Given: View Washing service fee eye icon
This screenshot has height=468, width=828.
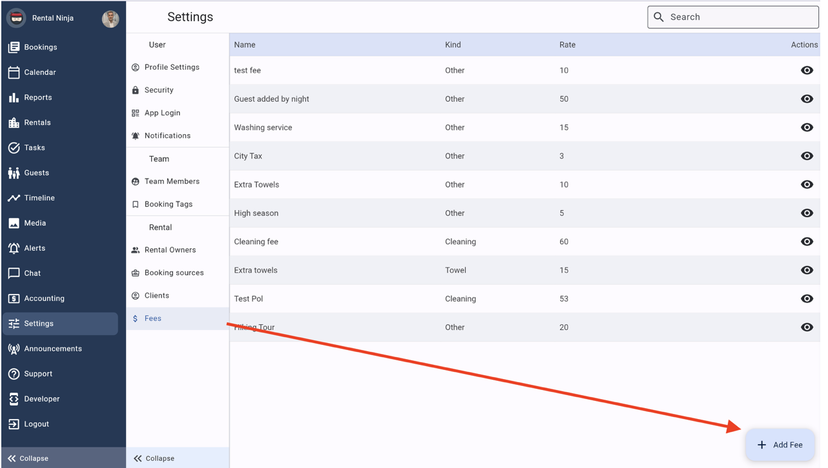Looking at the screenshot, I should (806, 127).
